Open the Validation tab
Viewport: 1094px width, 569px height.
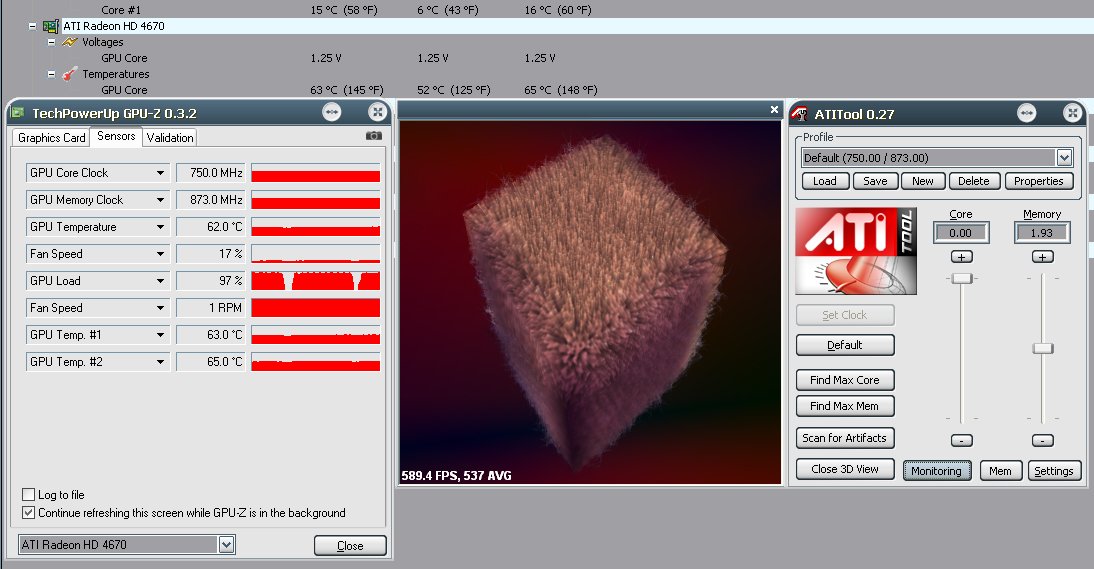[170, 137]
